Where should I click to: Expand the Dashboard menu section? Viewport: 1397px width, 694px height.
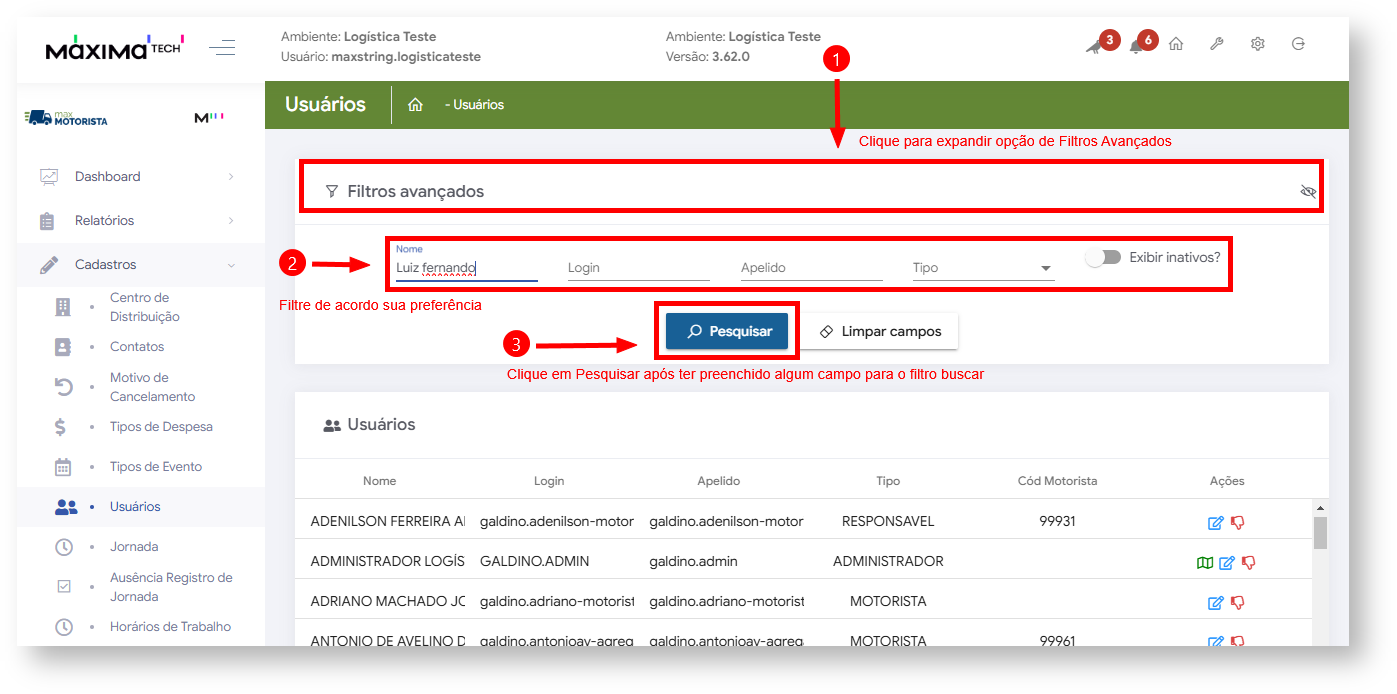click(140, 177)
